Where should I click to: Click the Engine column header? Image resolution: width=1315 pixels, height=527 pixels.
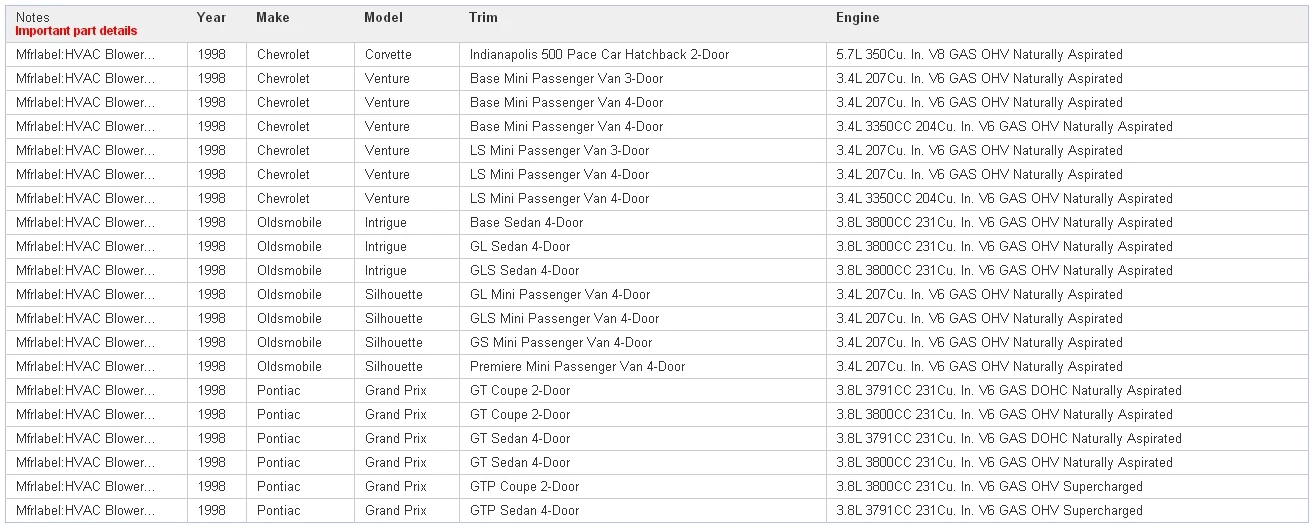point(858,17)
